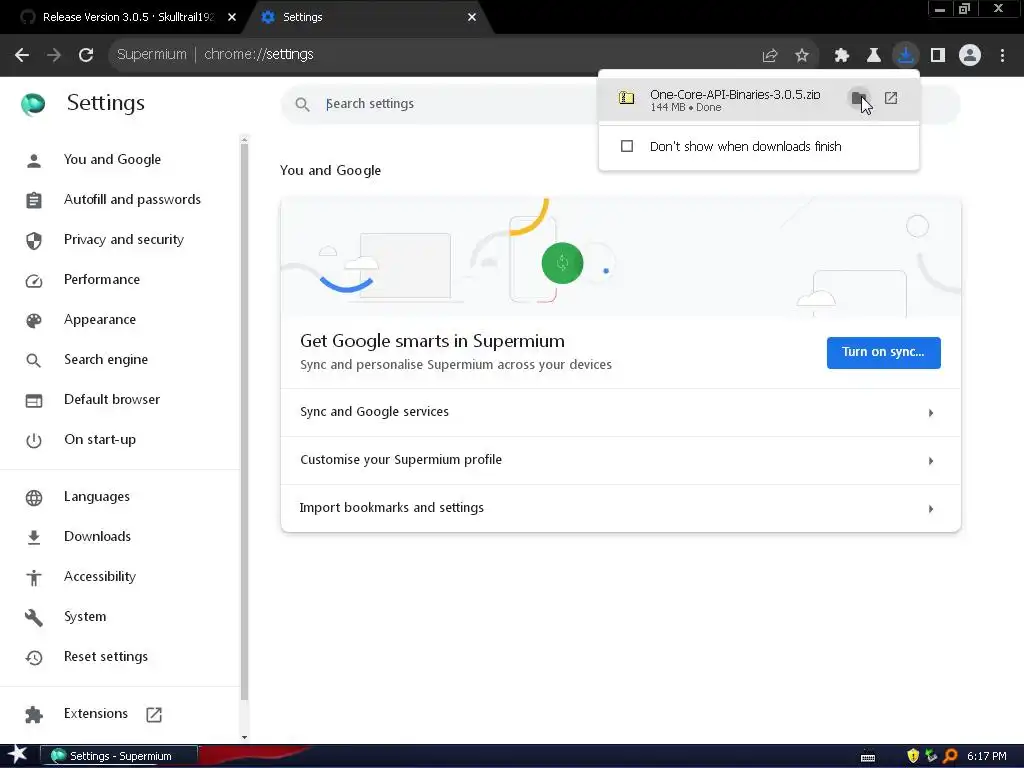
Task: Open Privacy and security section
Action: (124, 240)
